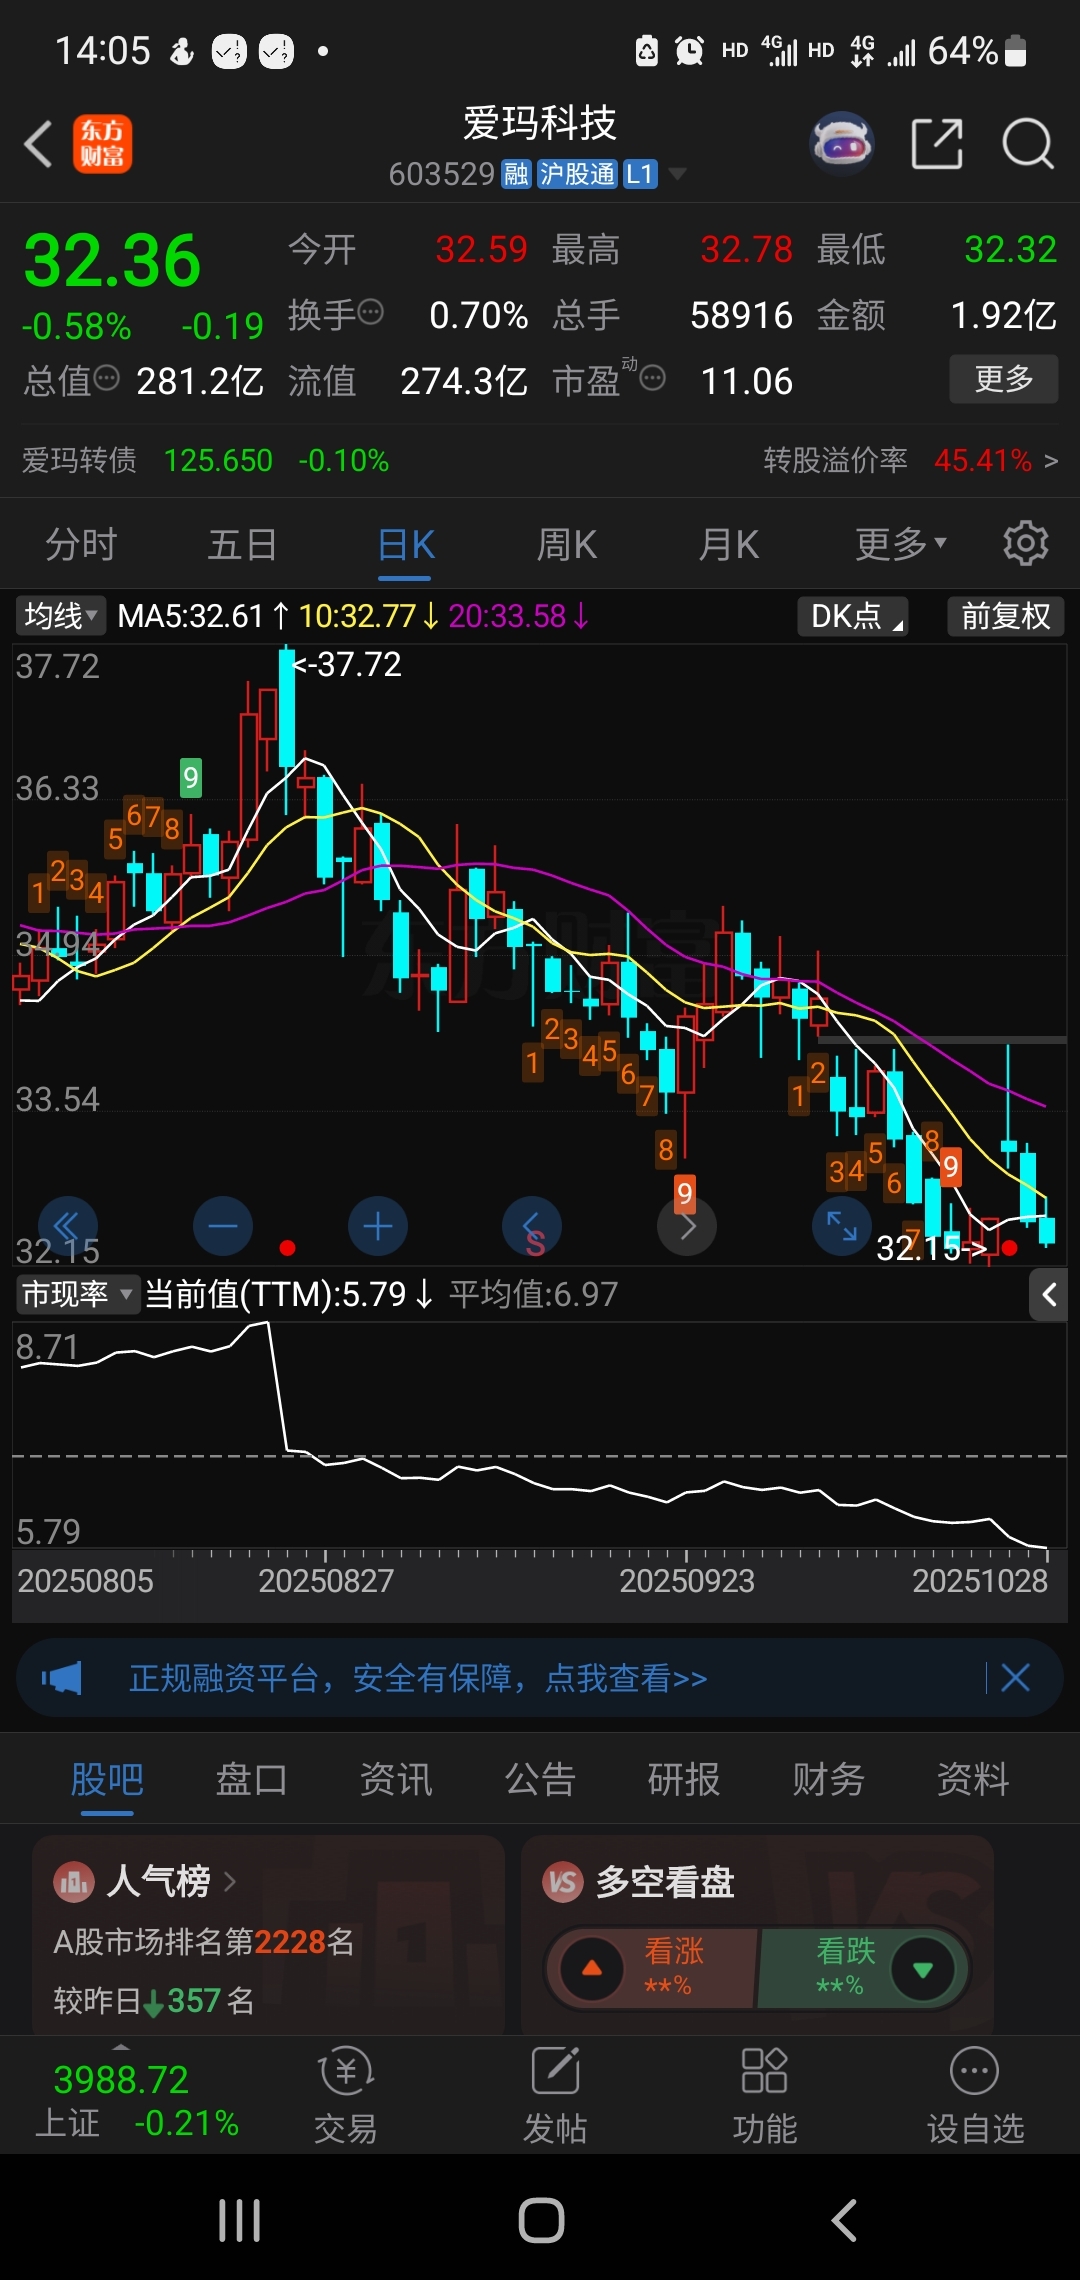Switch to 分时 chart tab
Screen dimensions: 1080x2280
click(81, 544)
